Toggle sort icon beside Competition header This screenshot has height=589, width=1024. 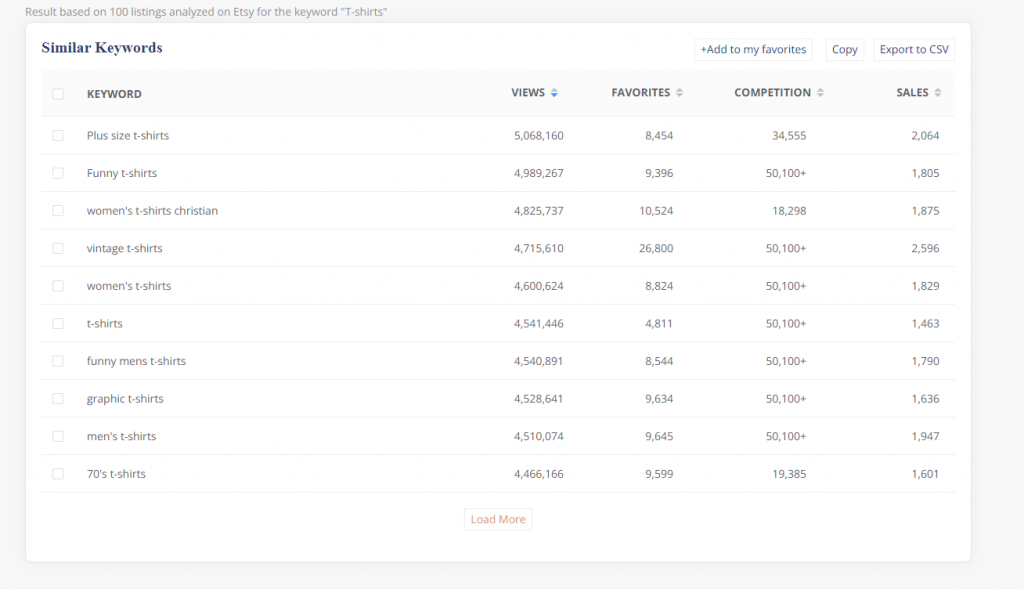[x=820, y=93]
